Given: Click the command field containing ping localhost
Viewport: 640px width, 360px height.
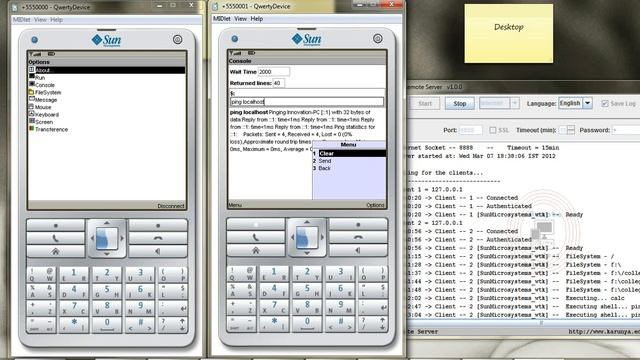Looking at the screenshot, I should coord(307,102).
